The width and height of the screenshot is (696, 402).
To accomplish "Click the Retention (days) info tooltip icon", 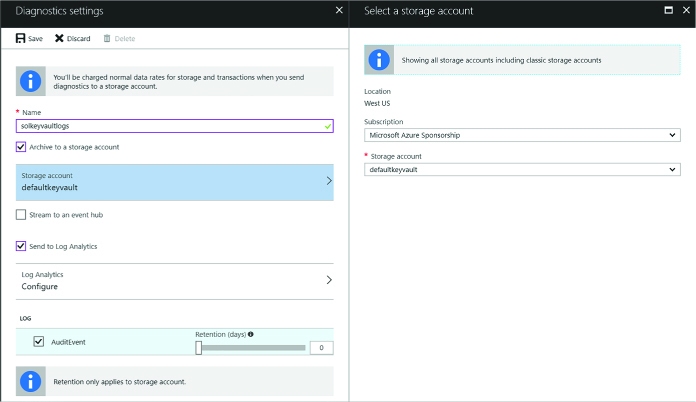I will (251, 334).
